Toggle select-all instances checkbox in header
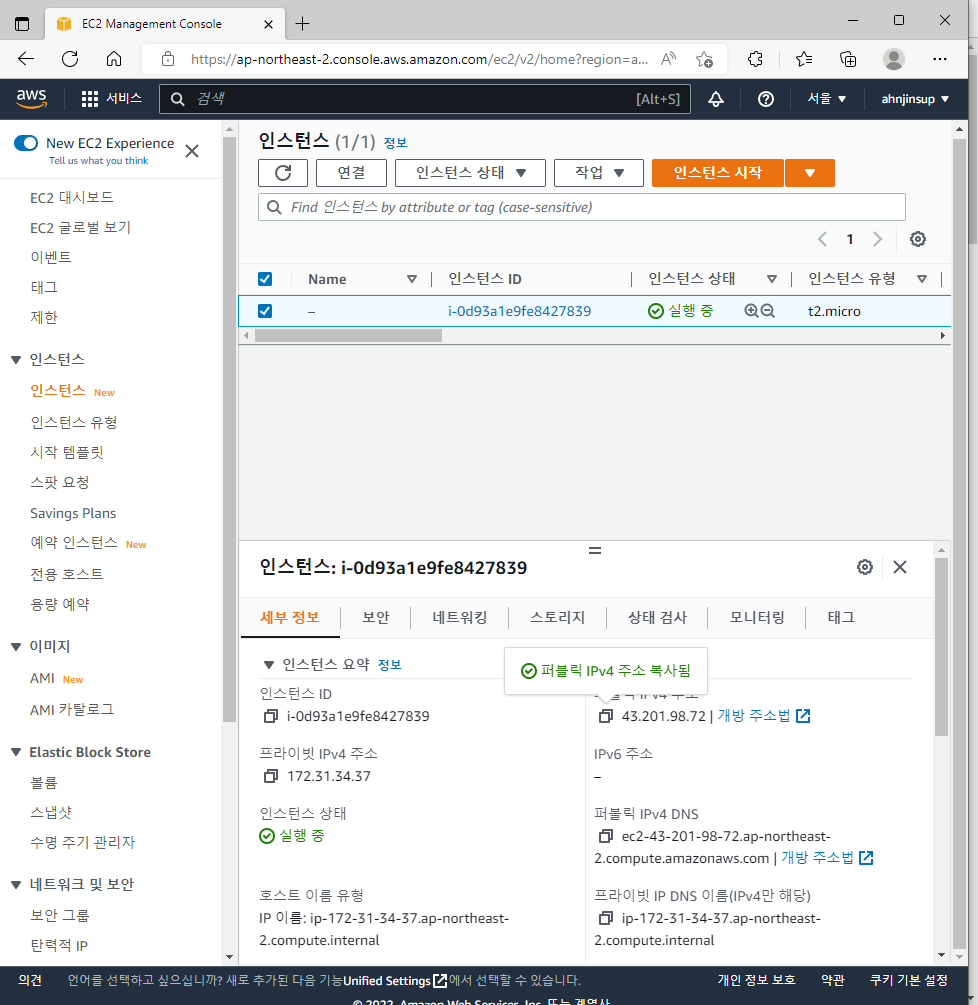The image size is (978, 1005). click(x=265, y=279)
